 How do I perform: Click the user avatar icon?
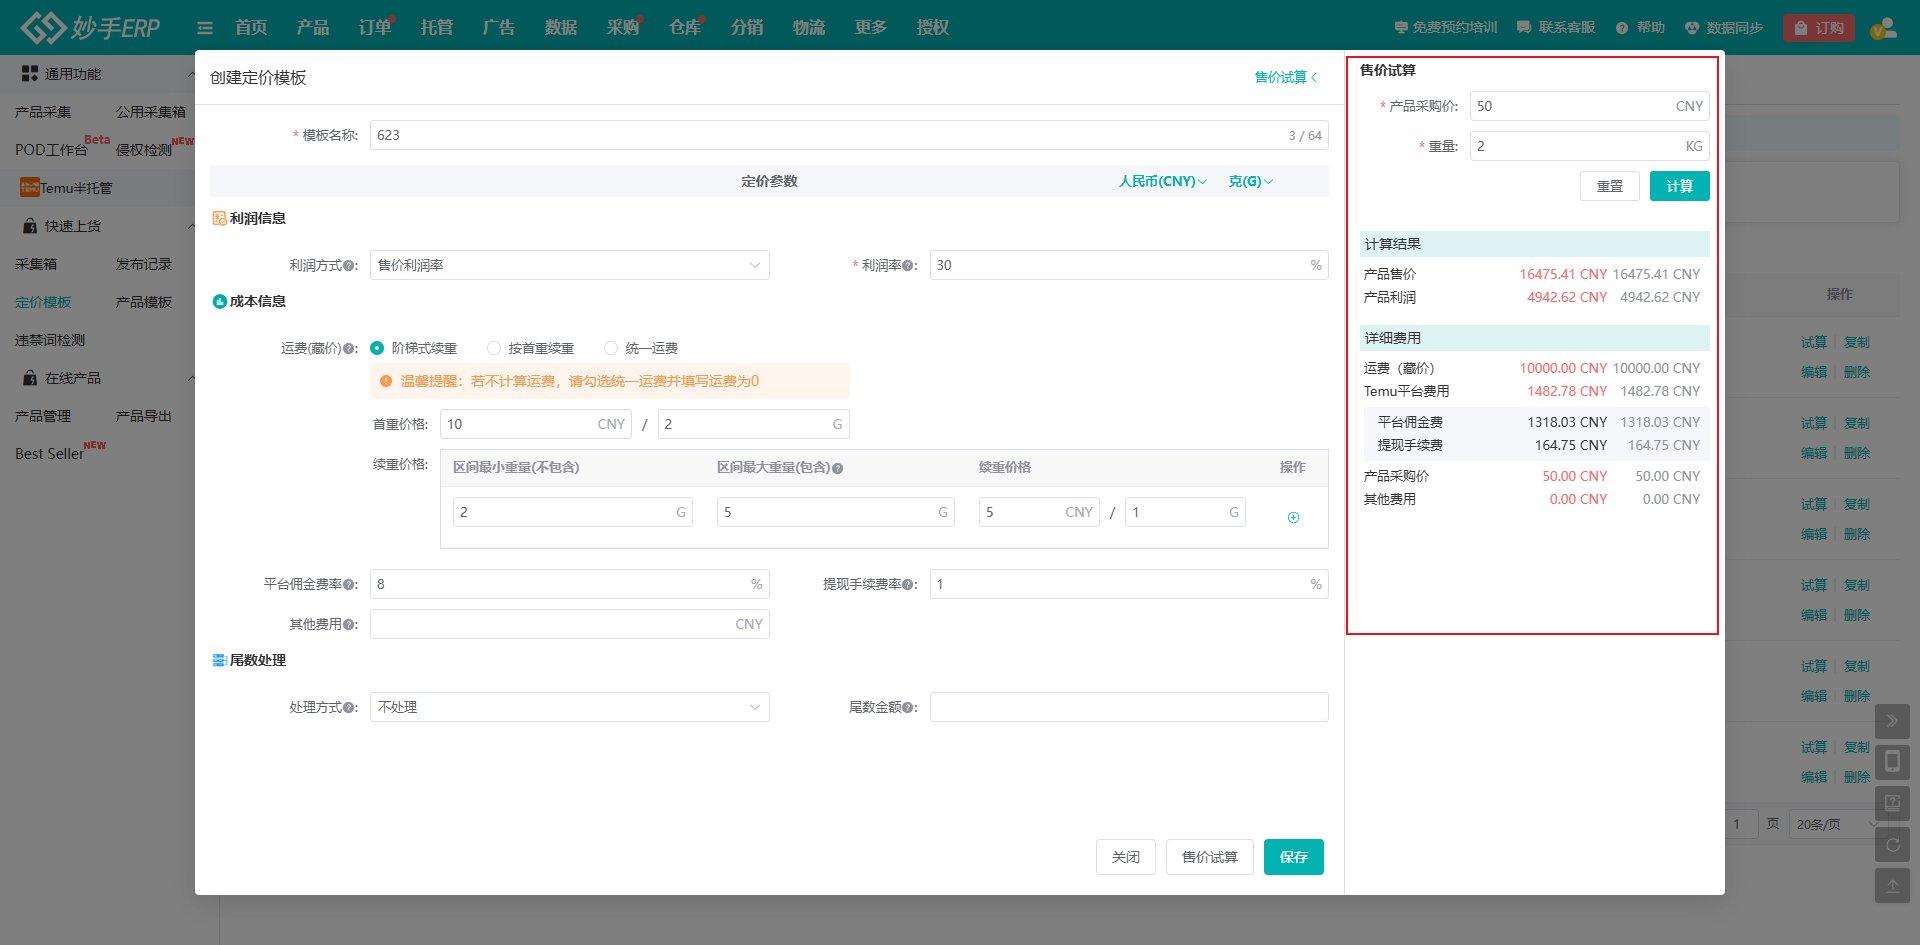coord(1884,28)
